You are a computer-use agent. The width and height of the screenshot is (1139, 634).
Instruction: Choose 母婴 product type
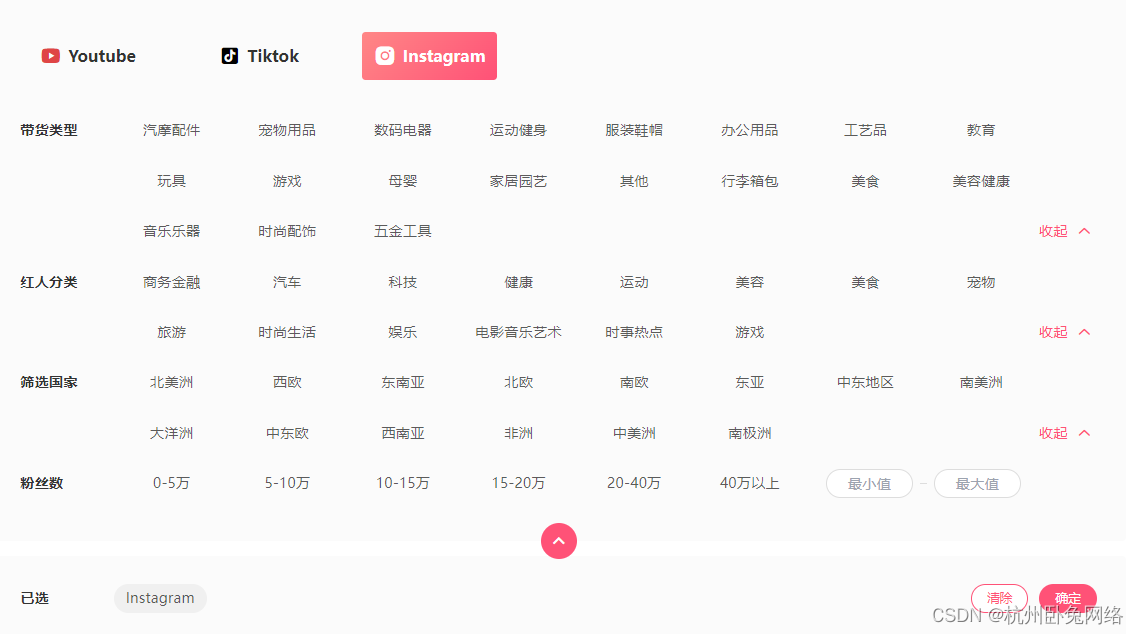click(402, 181)
